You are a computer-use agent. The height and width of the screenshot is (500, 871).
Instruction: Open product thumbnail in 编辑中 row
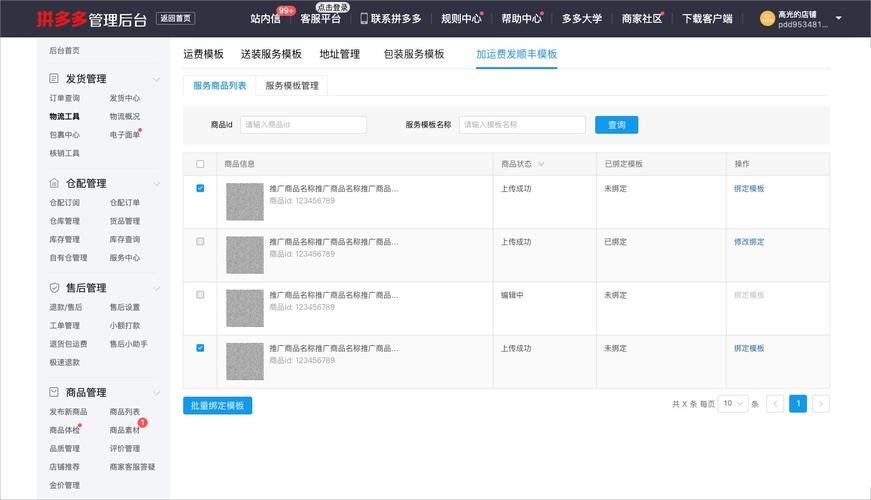click(245, 308)
